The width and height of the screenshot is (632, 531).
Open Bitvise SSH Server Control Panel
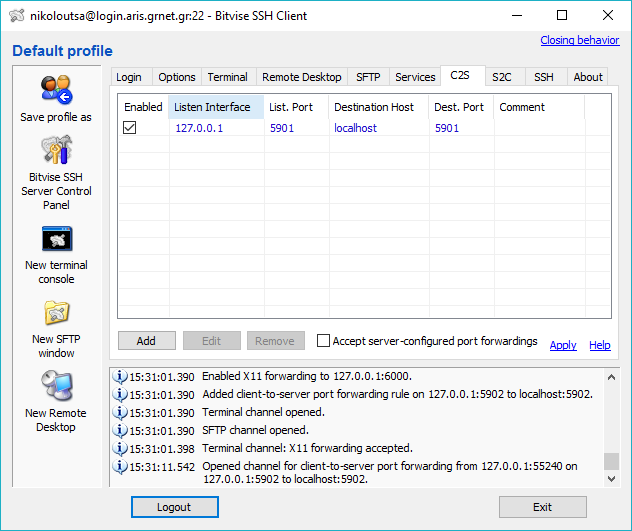point(56,151)
